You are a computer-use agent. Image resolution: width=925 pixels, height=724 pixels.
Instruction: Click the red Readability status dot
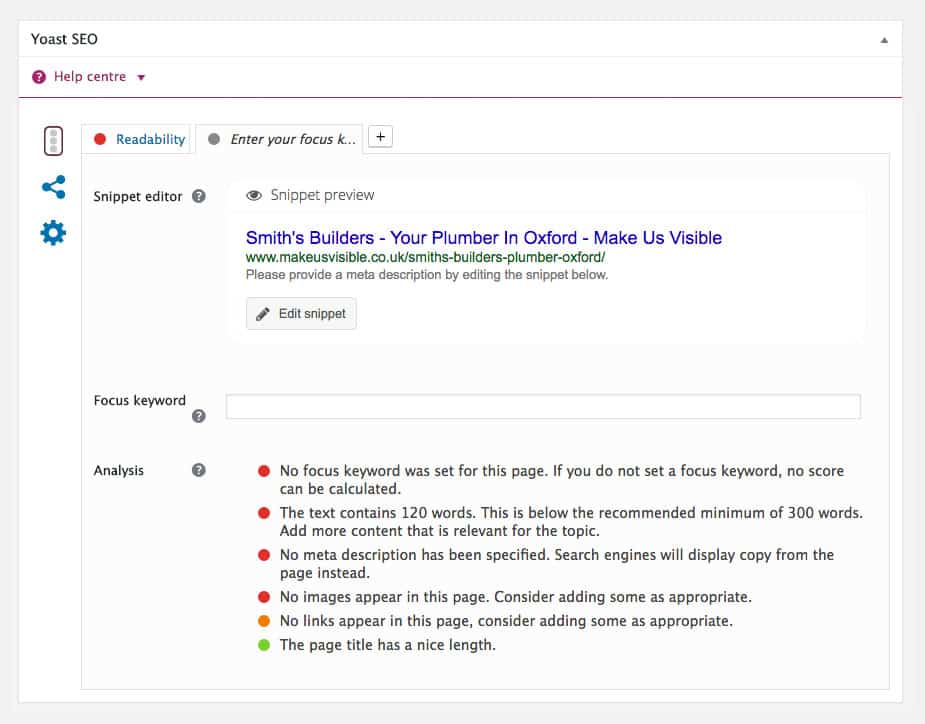point(100,139)
